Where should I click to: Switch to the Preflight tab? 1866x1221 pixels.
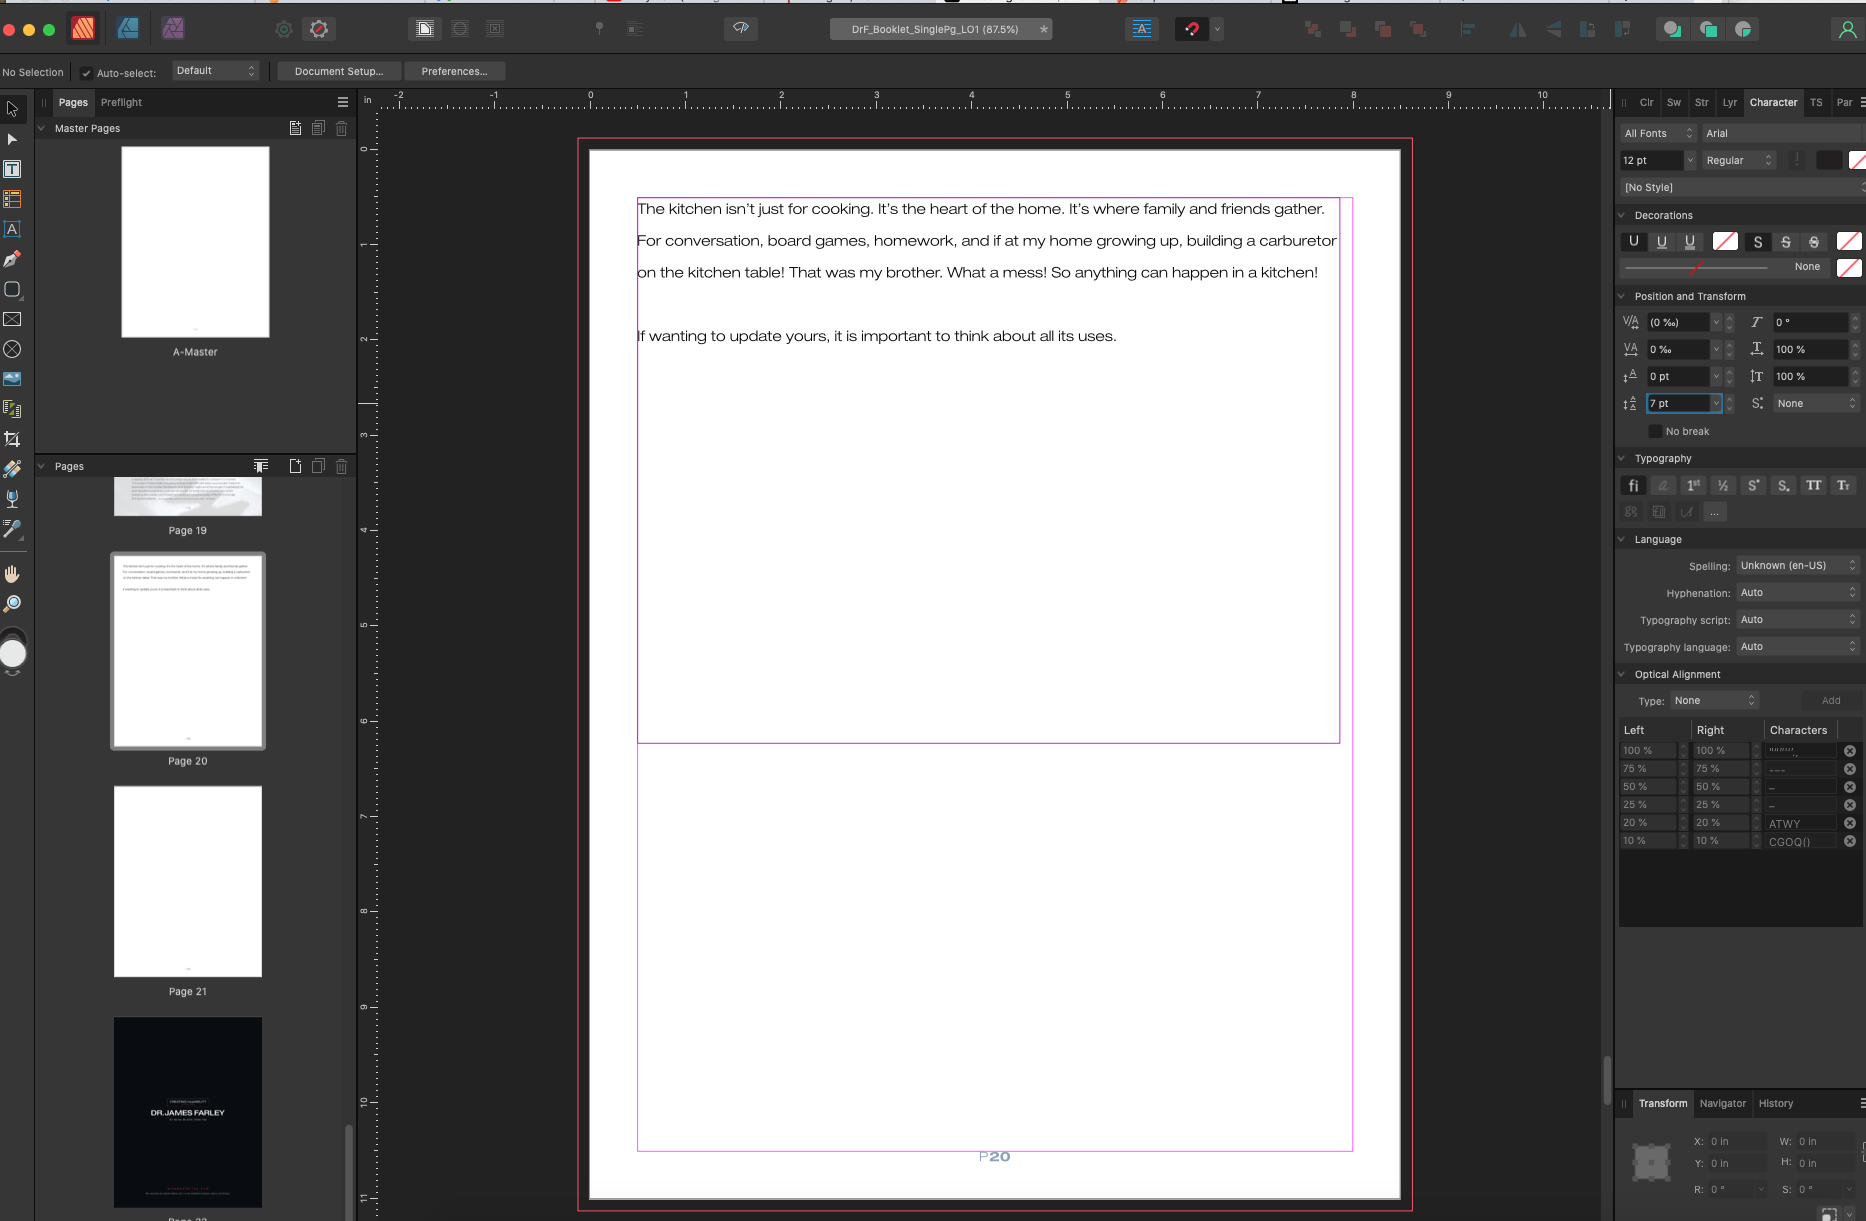(x=121, y=101)
